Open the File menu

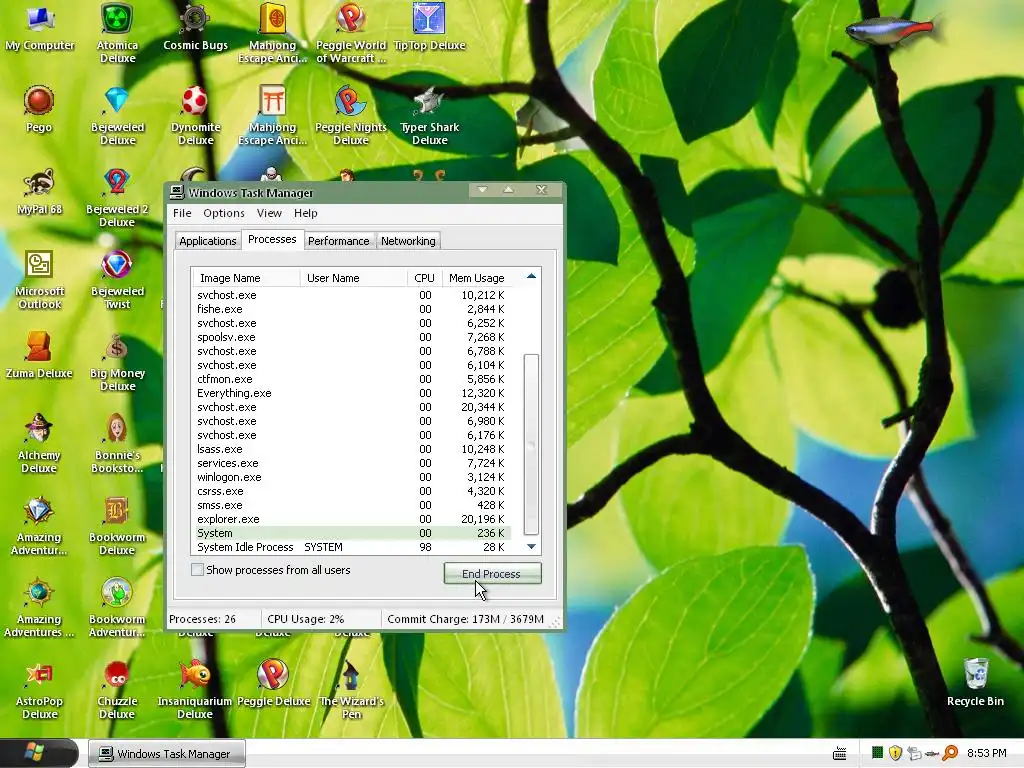click(182, 213)
